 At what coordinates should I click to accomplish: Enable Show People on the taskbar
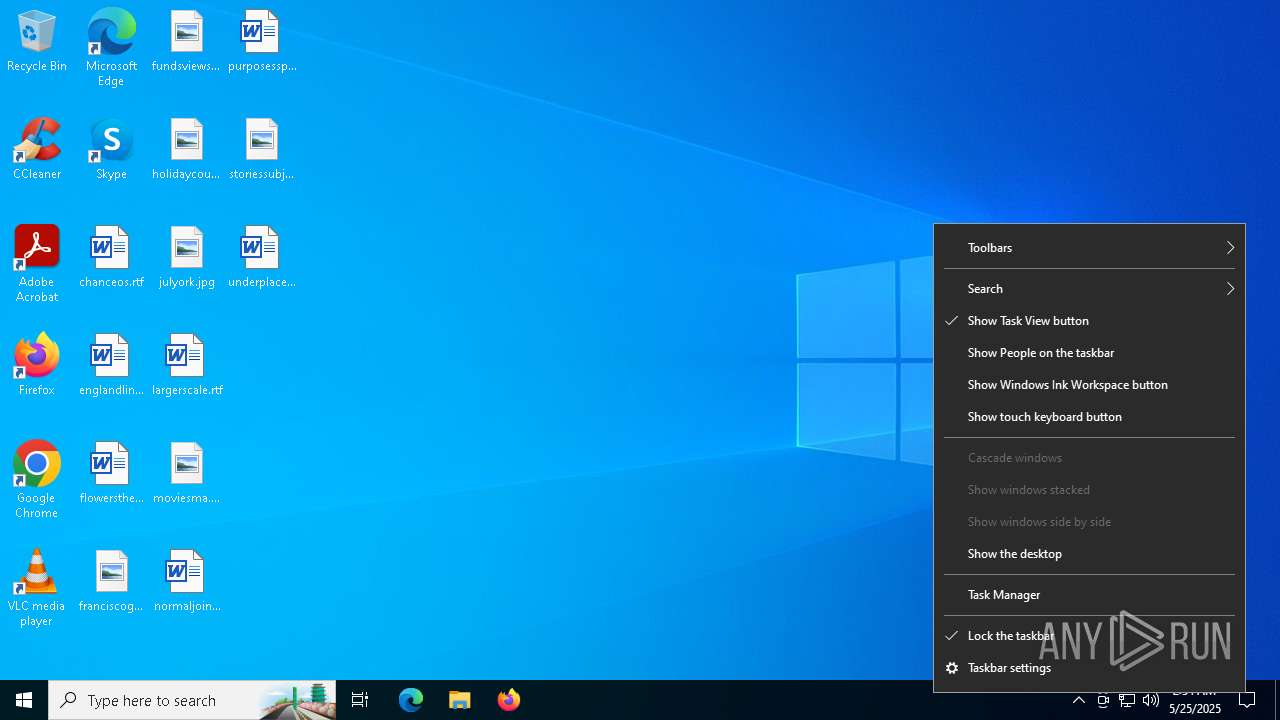pyautogui.click(x=1089, y=353)
